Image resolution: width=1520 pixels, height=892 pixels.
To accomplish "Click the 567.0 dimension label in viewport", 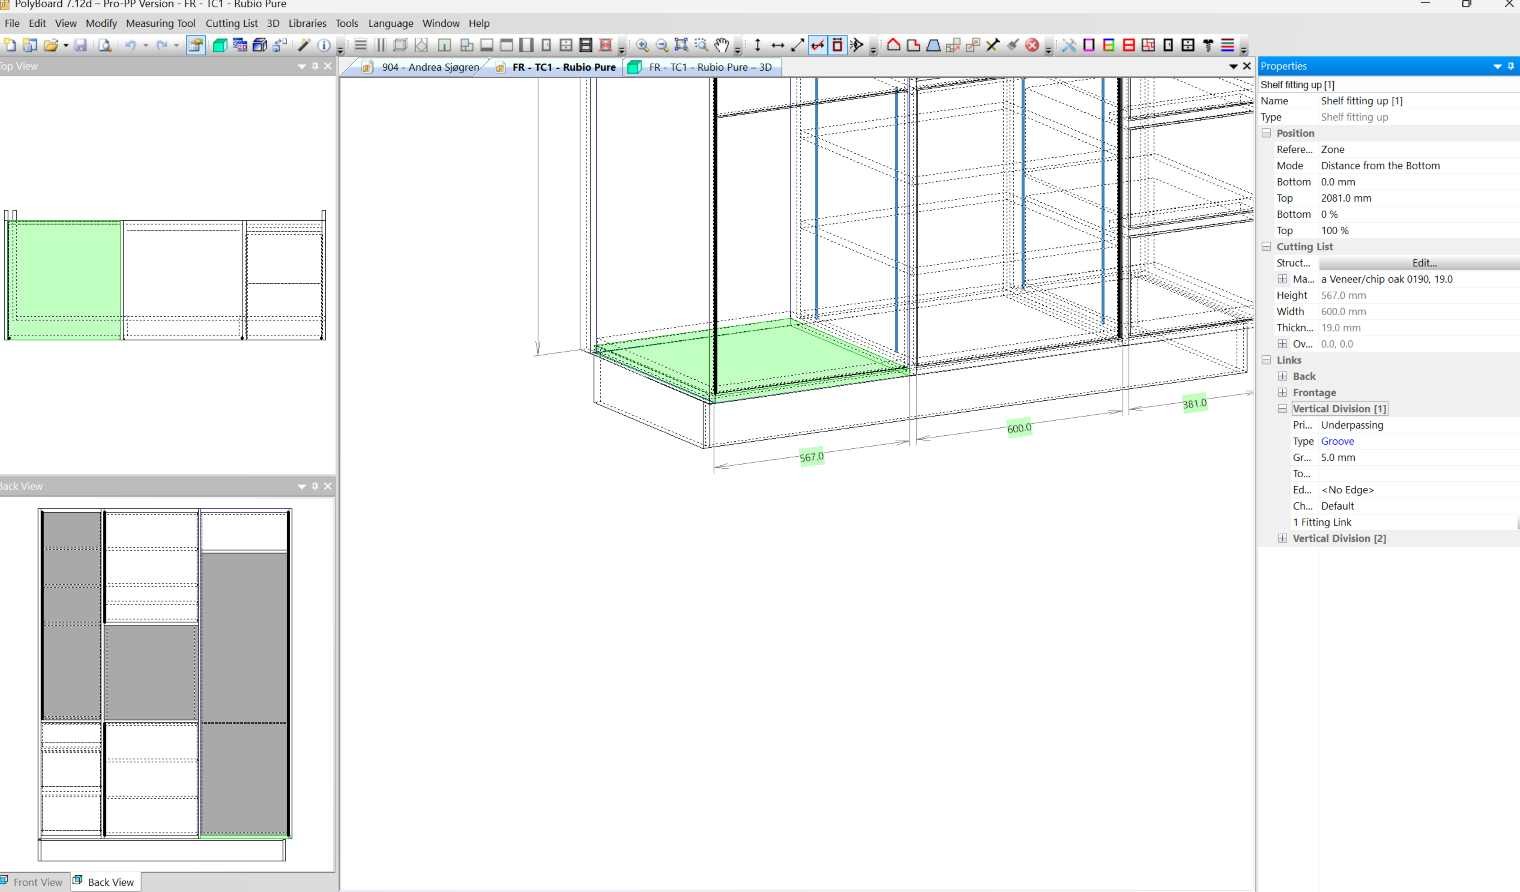I will point(811,457).
